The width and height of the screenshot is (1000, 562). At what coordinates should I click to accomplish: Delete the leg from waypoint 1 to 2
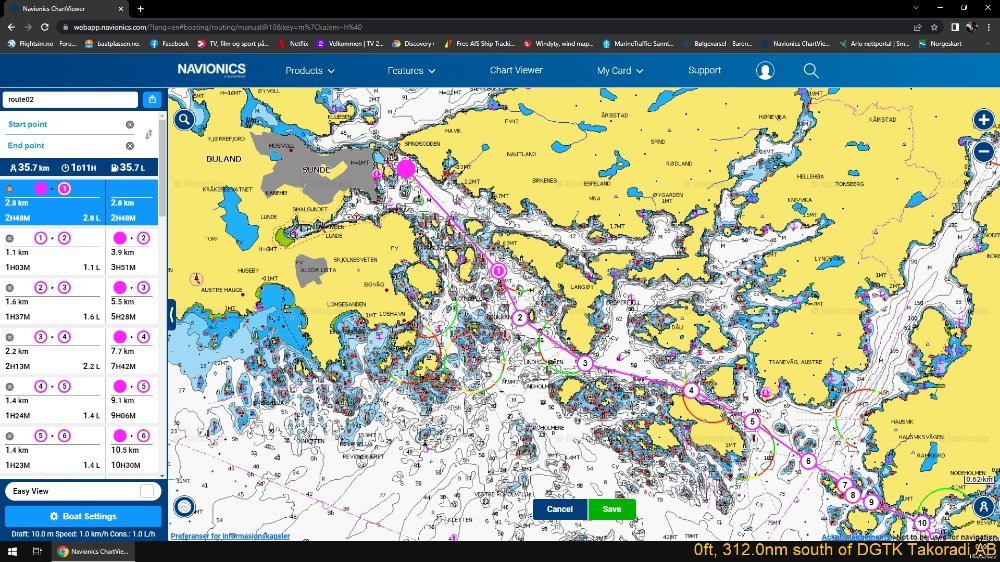point(10,238)
